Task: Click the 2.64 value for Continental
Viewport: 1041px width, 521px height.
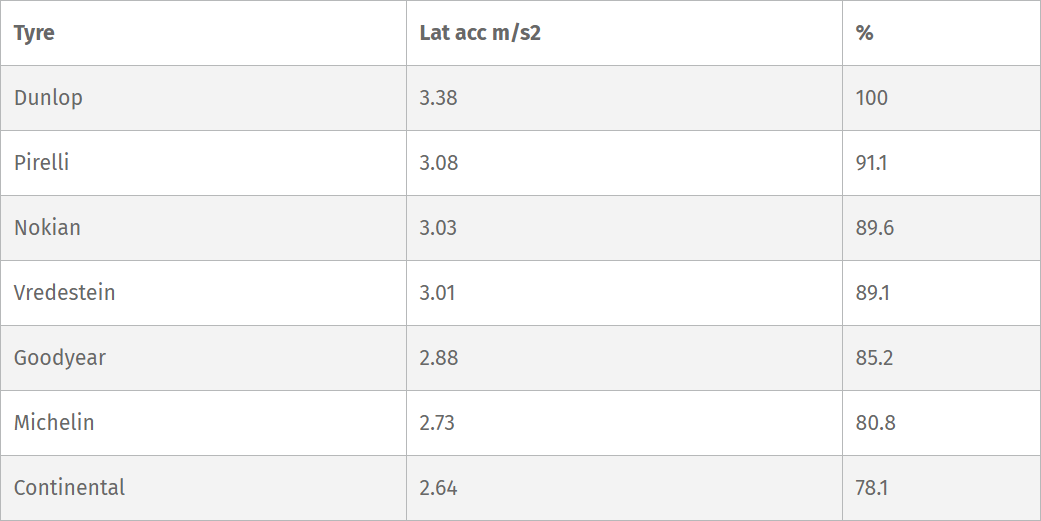Action: tap(438, 488)
